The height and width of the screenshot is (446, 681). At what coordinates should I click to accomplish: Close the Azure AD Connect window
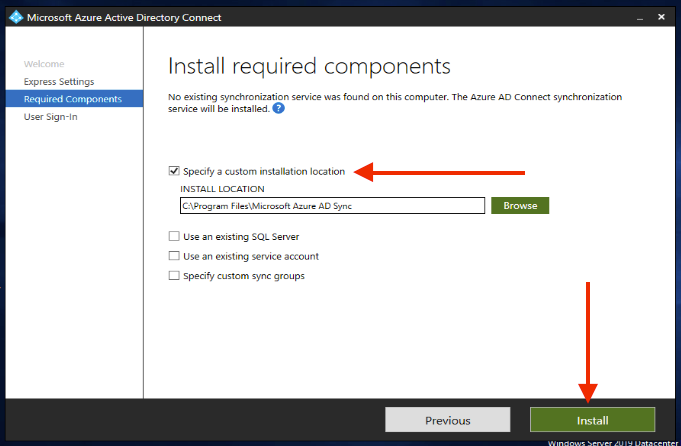[661, 17]
